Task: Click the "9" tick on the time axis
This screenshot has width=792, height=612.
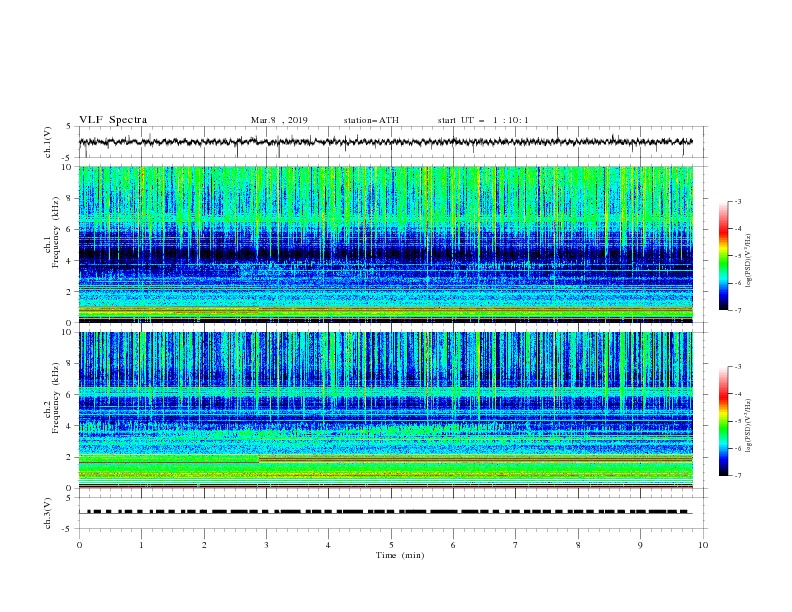Action: click(x=640, y=545)
